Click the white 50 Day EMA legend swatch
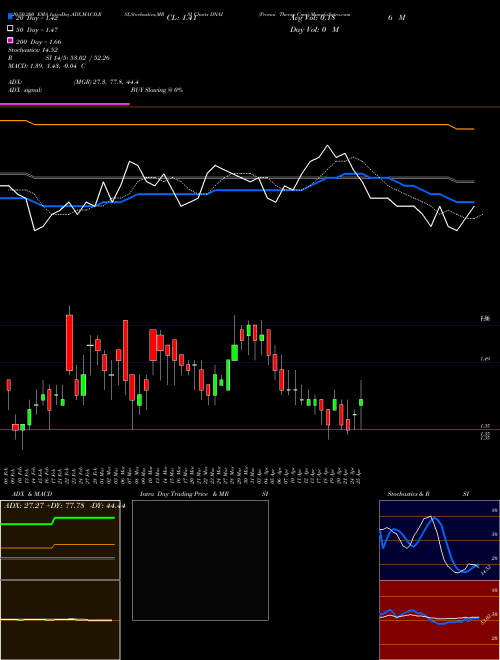This screenshot has height=660, width=500. click(x=10, y=28)
